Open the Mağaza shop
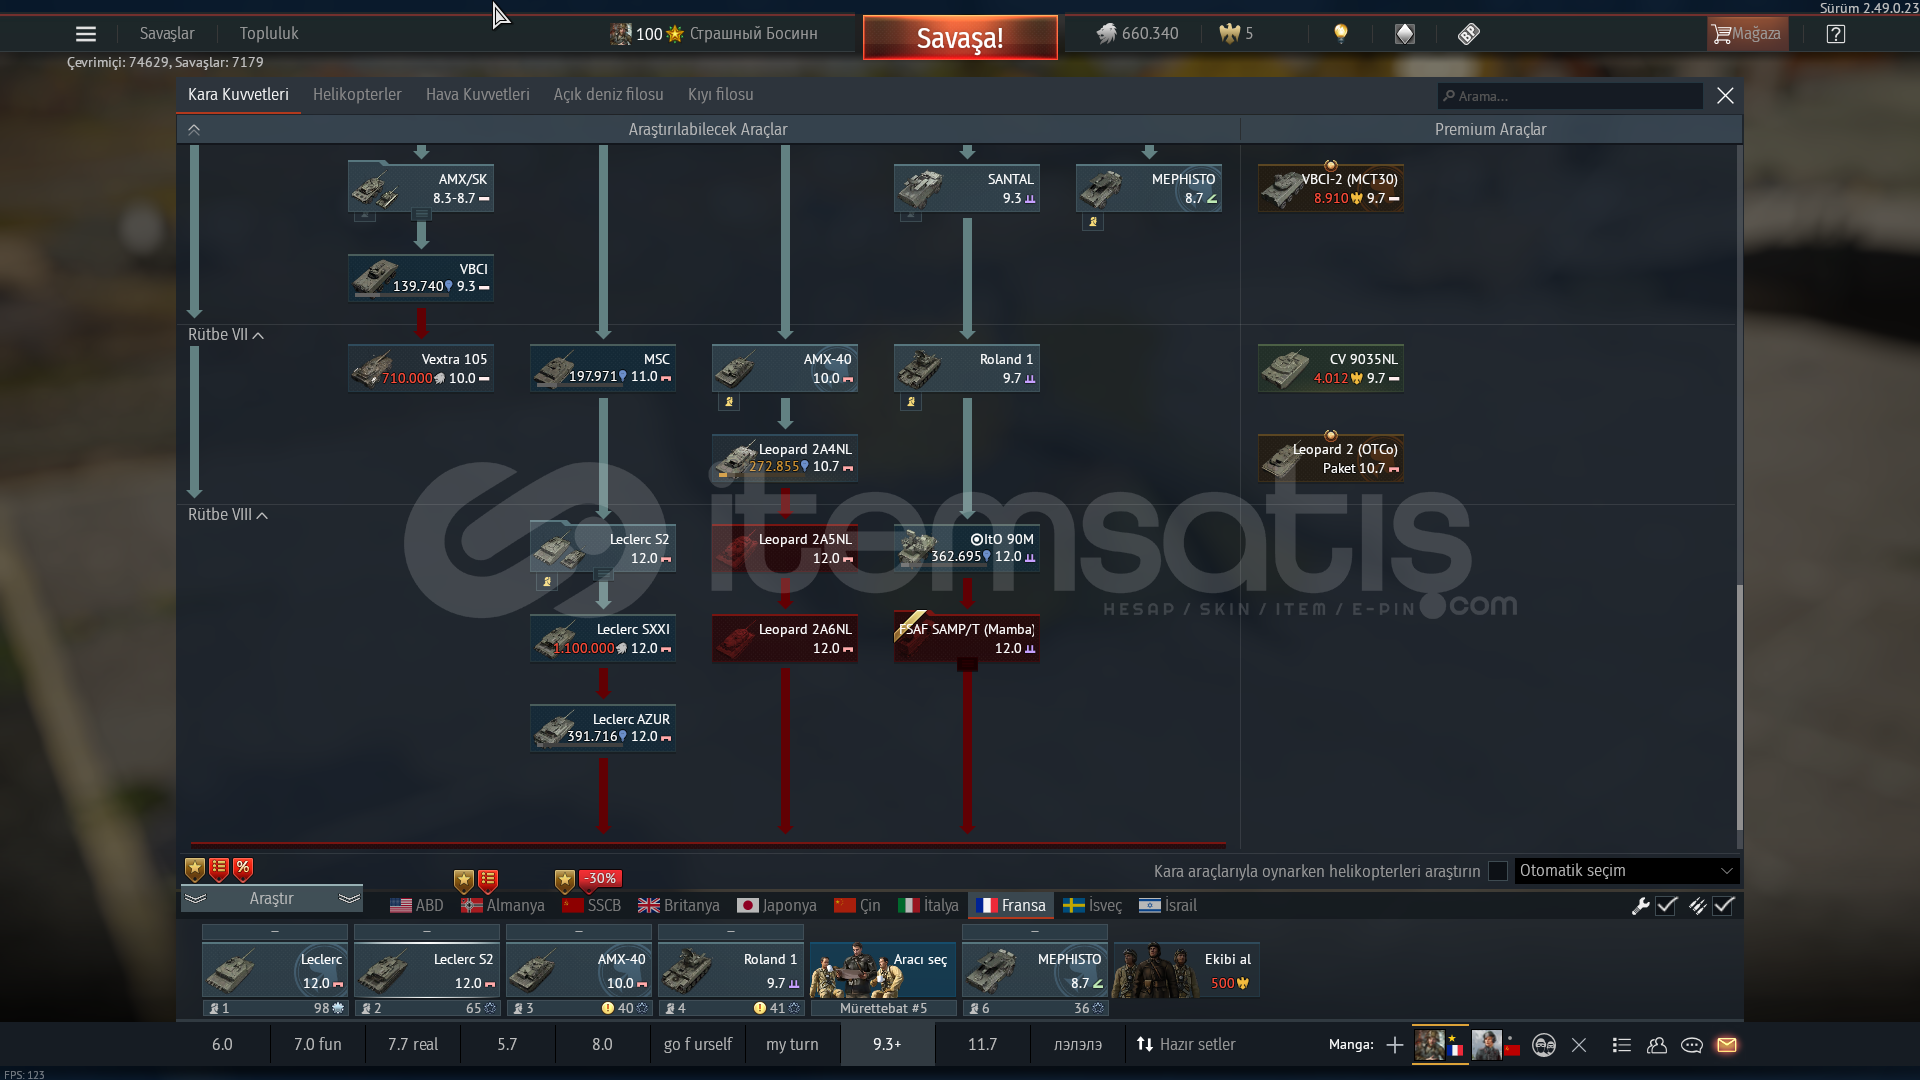 tap(1747, 34)
